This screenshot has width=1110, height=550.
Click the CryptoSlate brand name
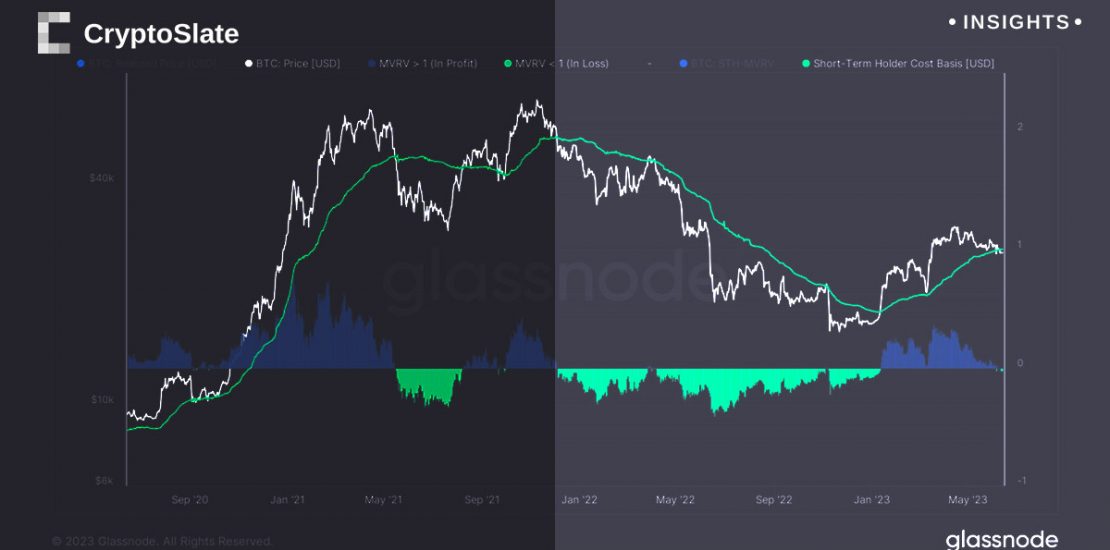pyautogui.click(x=161, y=34)
